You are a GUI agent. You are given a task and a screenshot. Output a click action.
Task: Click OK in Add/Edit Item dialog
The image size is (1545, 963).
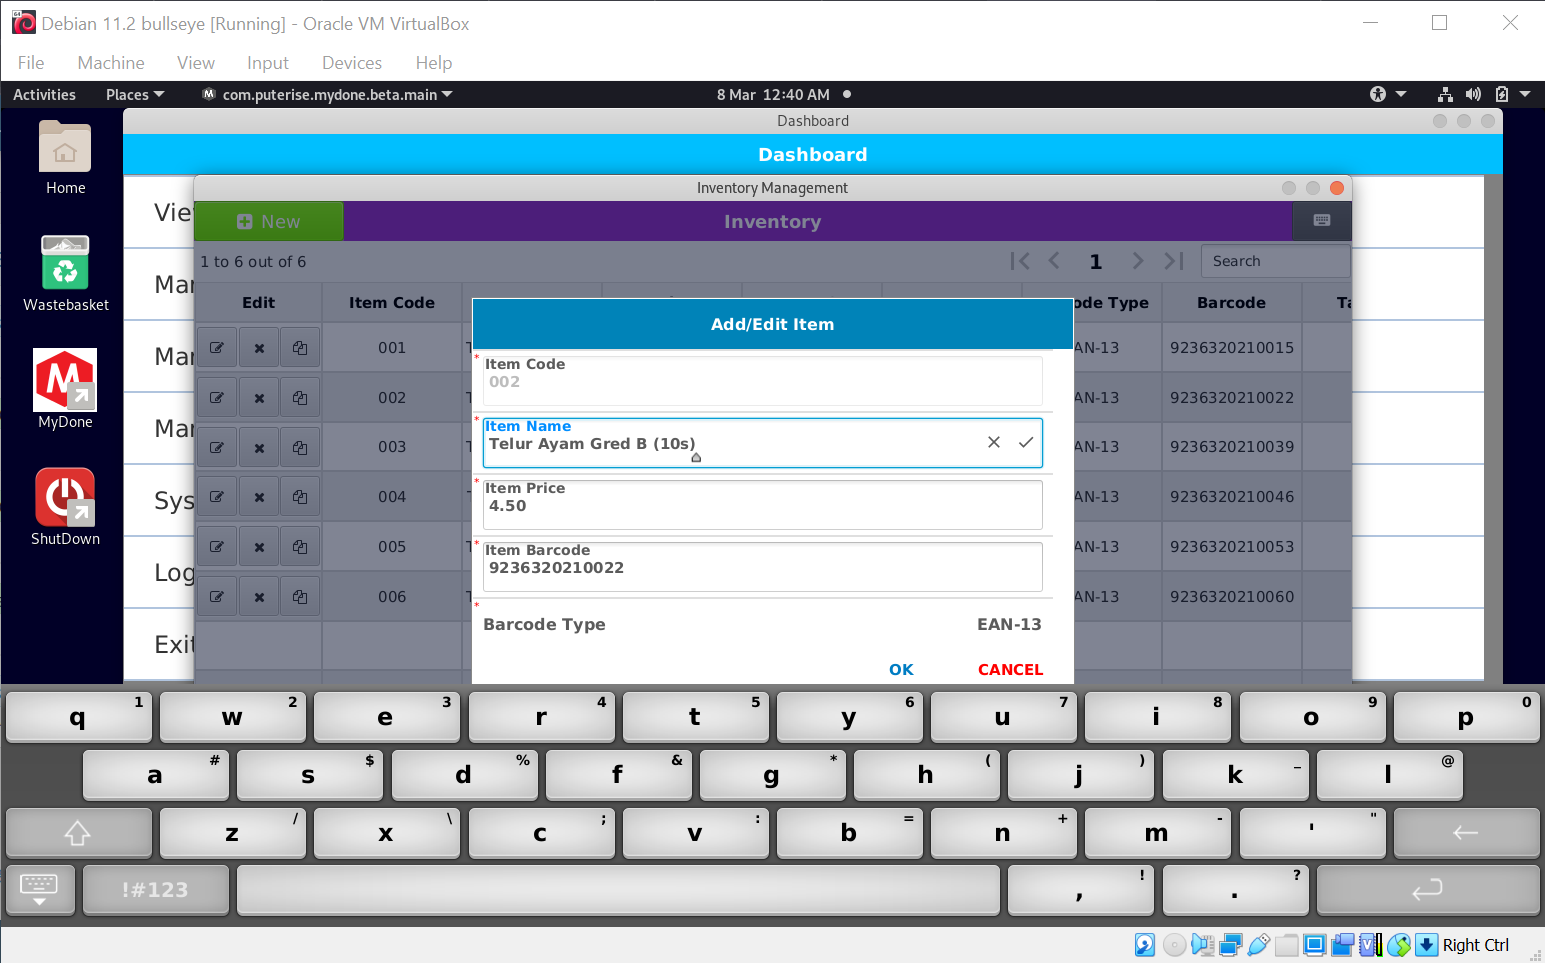901,669
